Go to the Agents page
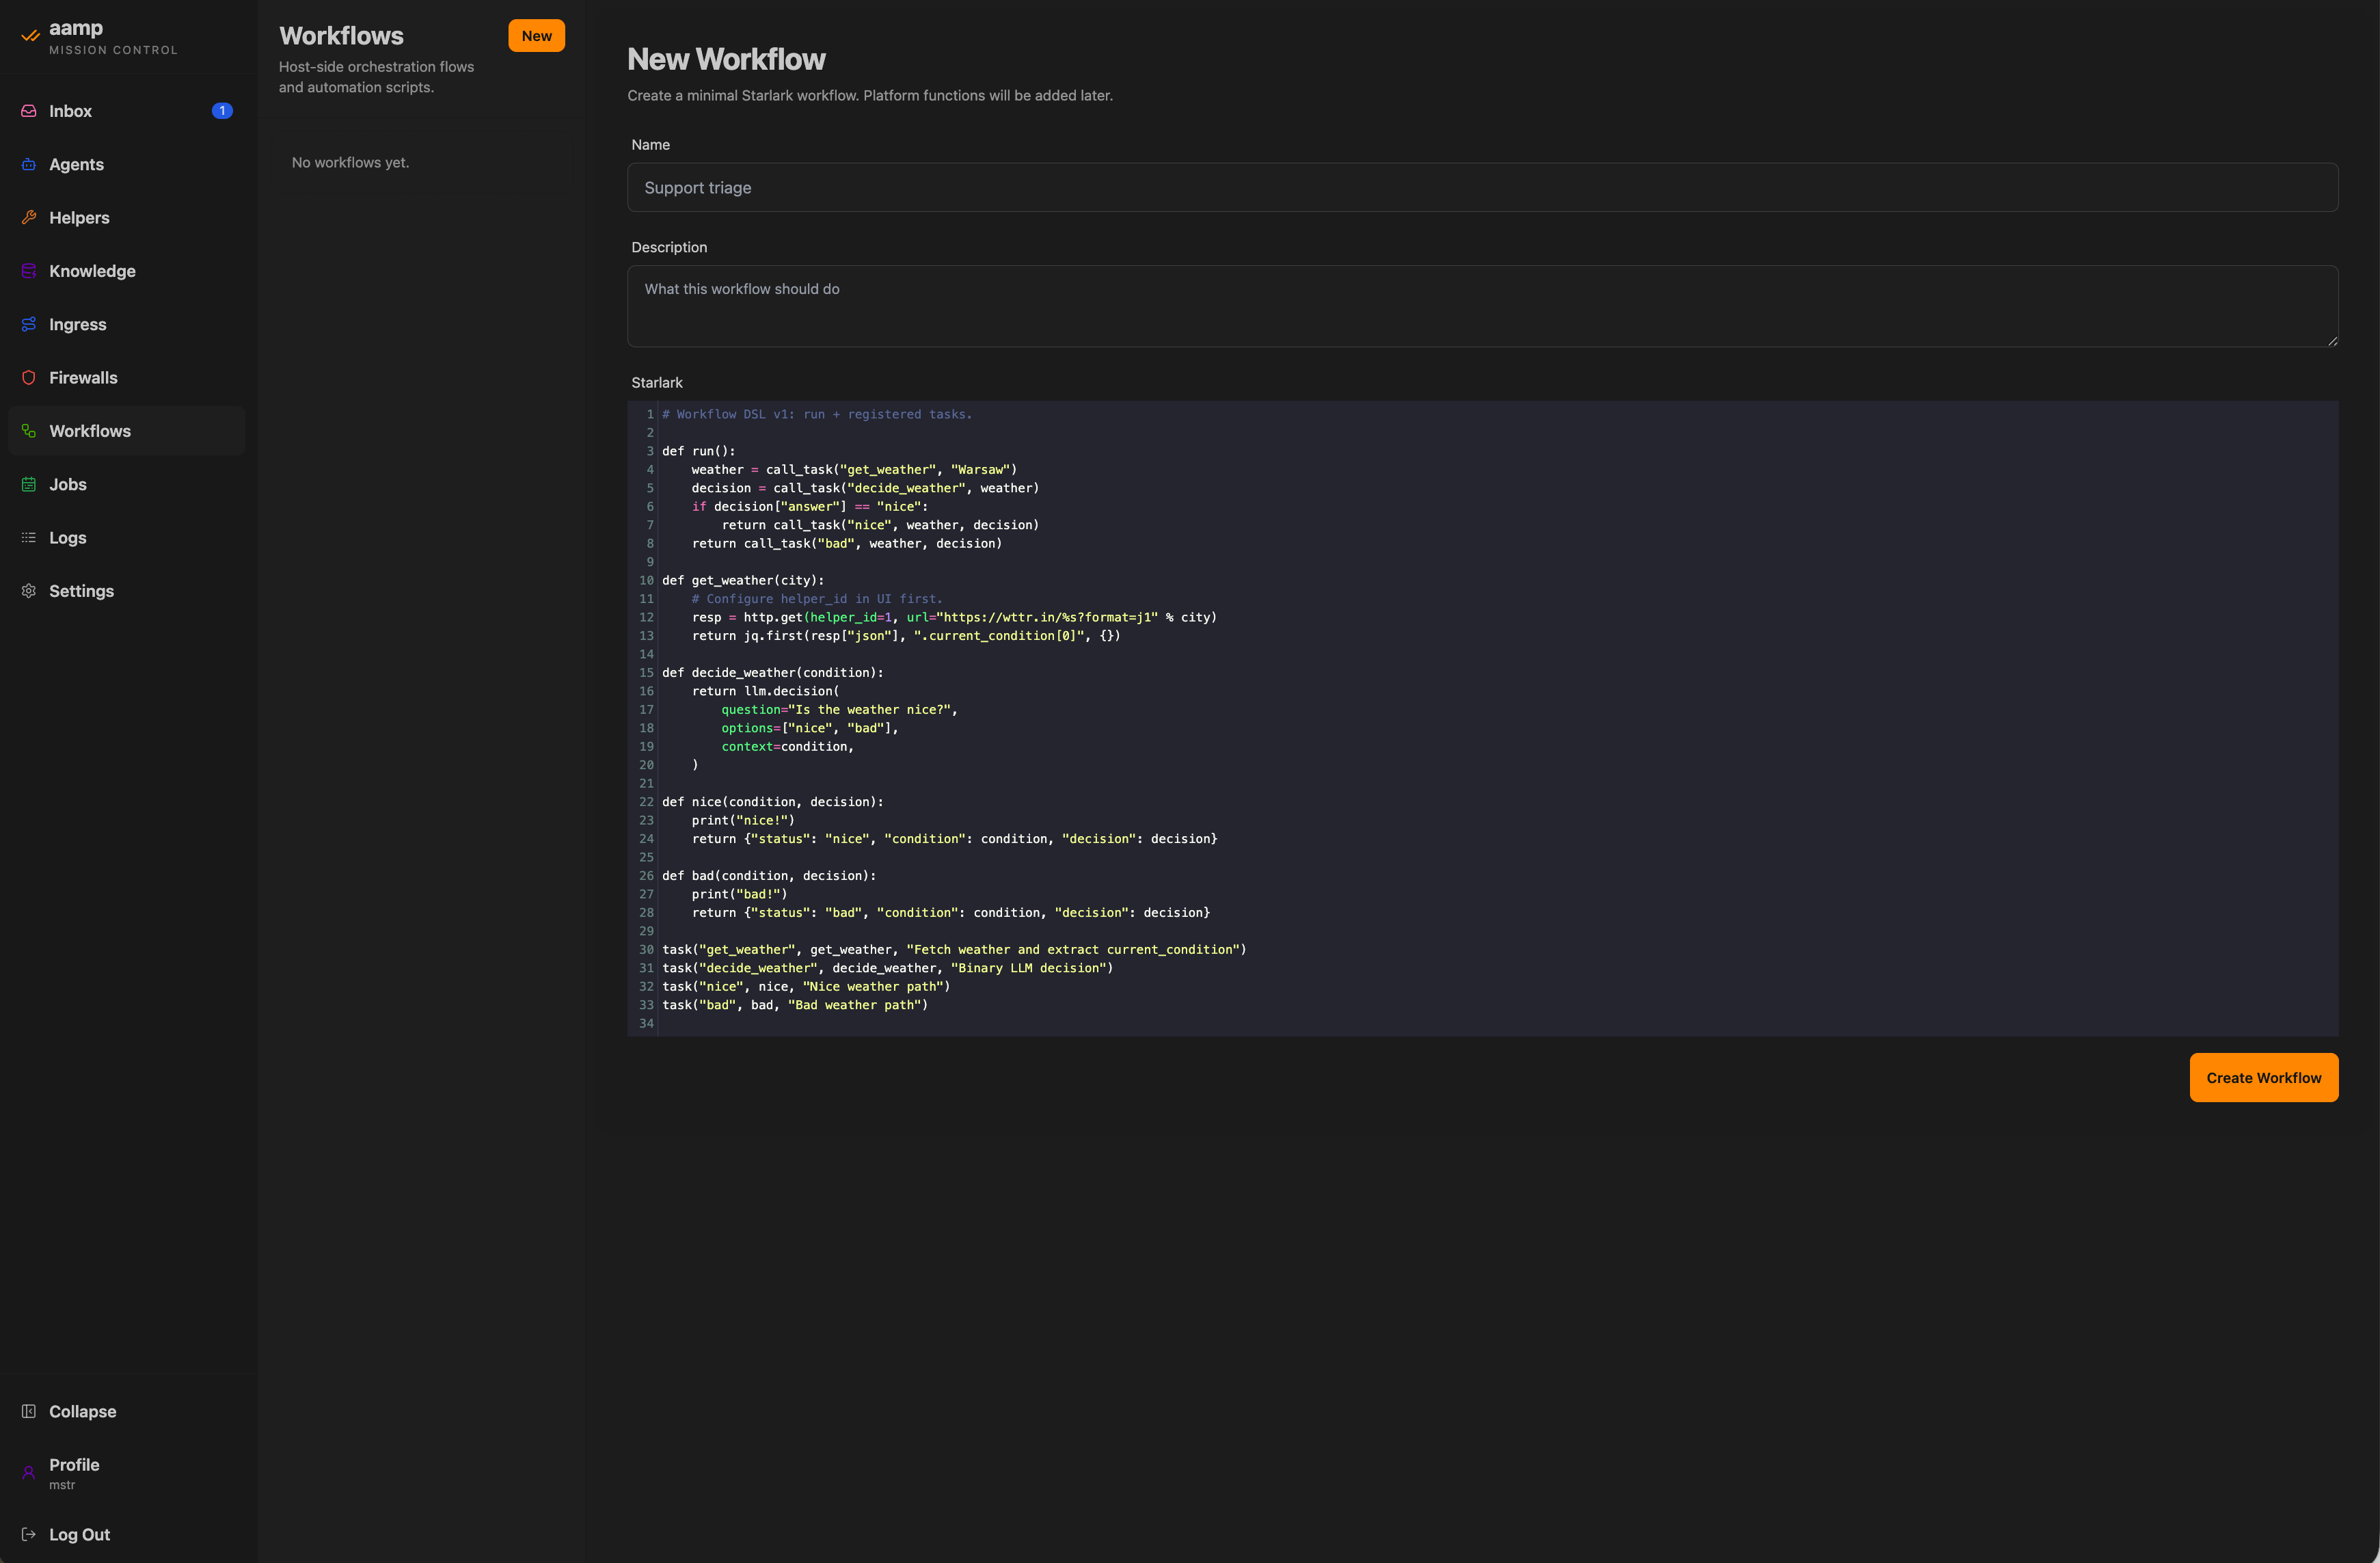This screenshot has height=1563, width=2380. (x=127, y=164)
